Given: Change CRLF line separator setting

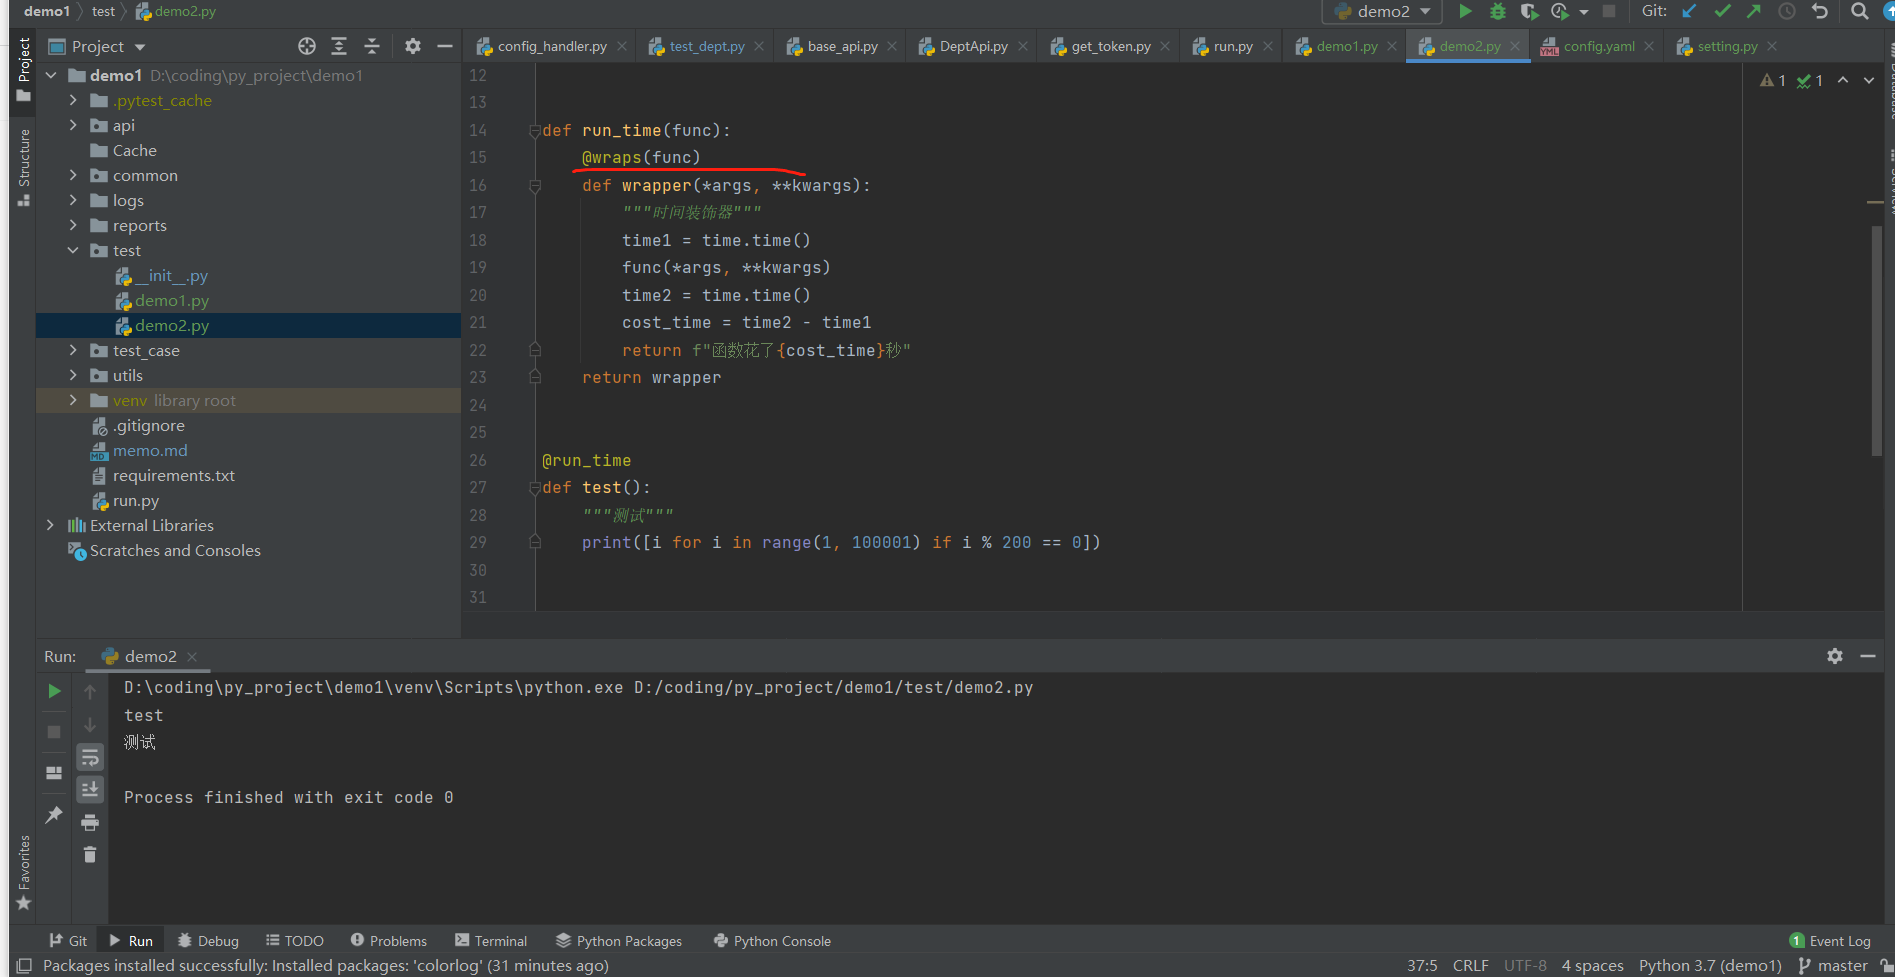Looking at the screenshot, I should [1470, 965].
